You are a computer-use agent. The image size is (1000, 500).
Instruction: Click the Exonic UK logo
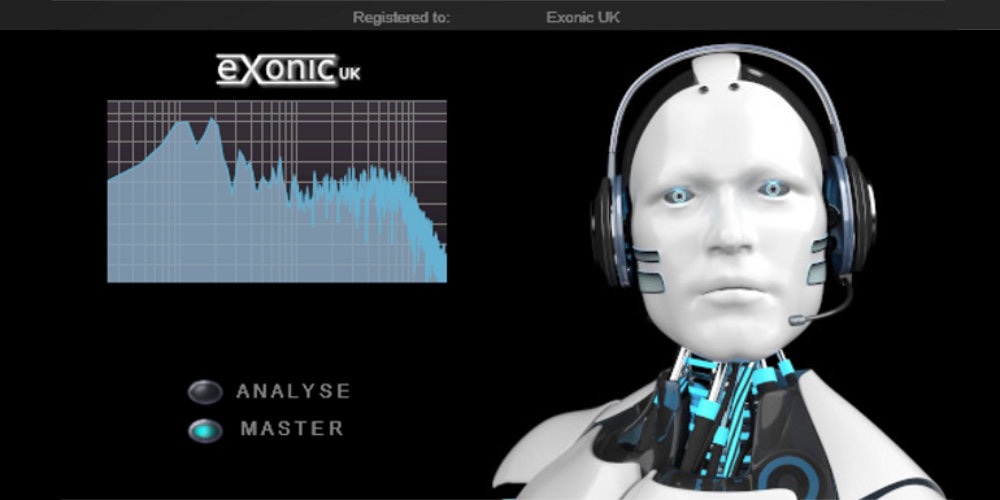click(288, 70)
